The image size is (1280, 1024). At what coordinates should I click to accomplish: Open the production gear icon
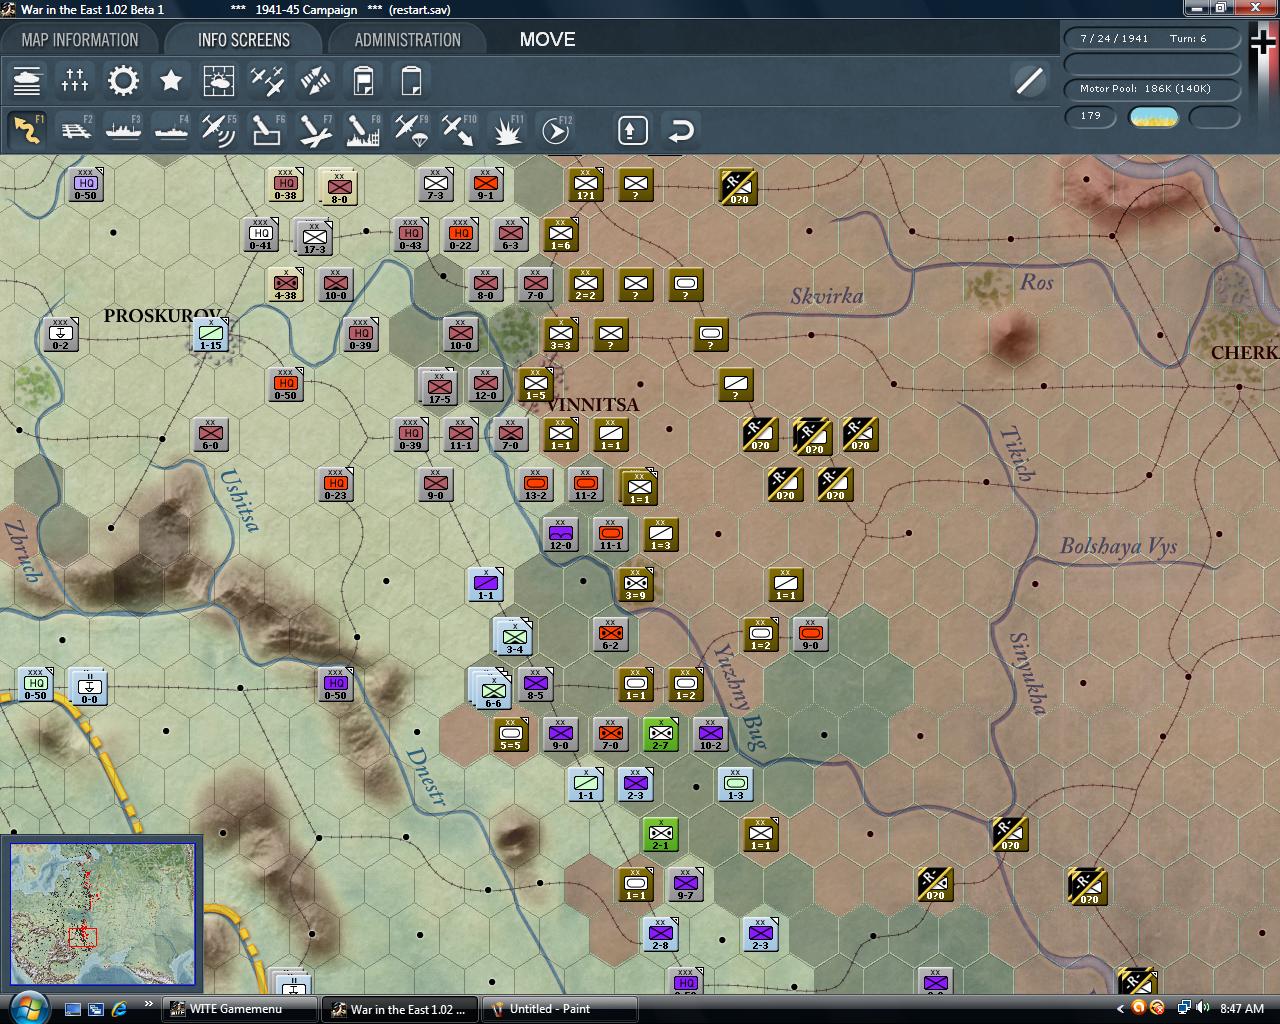coord(123,80)
